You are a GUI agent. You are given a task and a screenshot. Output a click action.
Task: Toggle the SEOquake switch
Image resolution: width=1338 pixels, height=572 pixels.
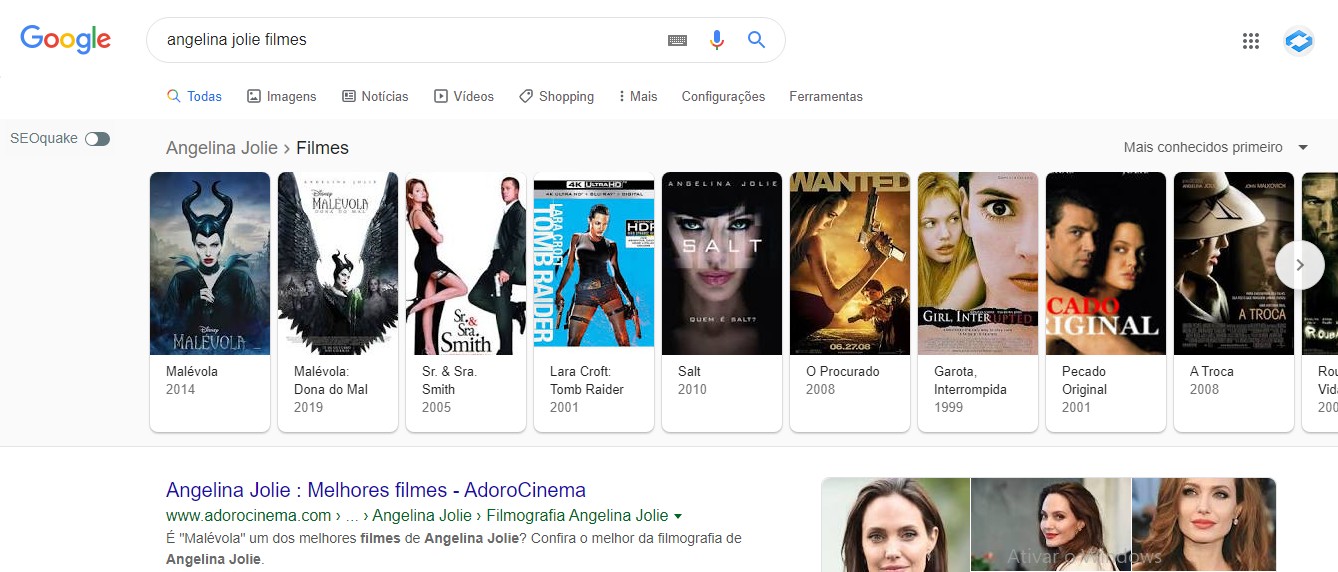pyautogui.click(x=97, y=139)
